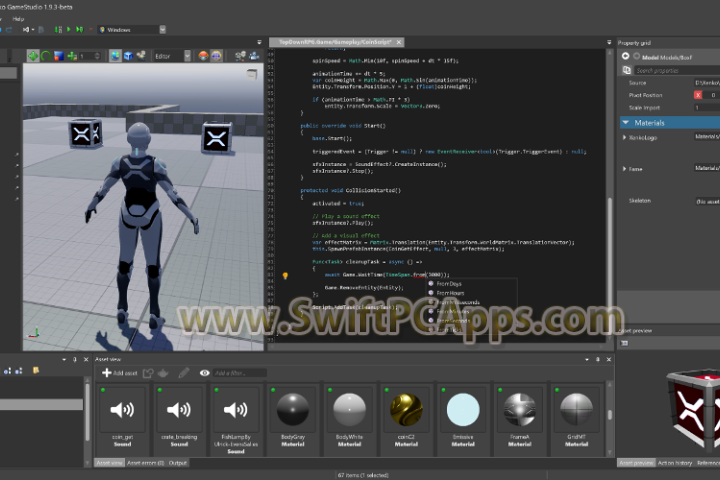Switch to the Asset errors tab
Screen dimensions: 720x480
click(145, 463)
